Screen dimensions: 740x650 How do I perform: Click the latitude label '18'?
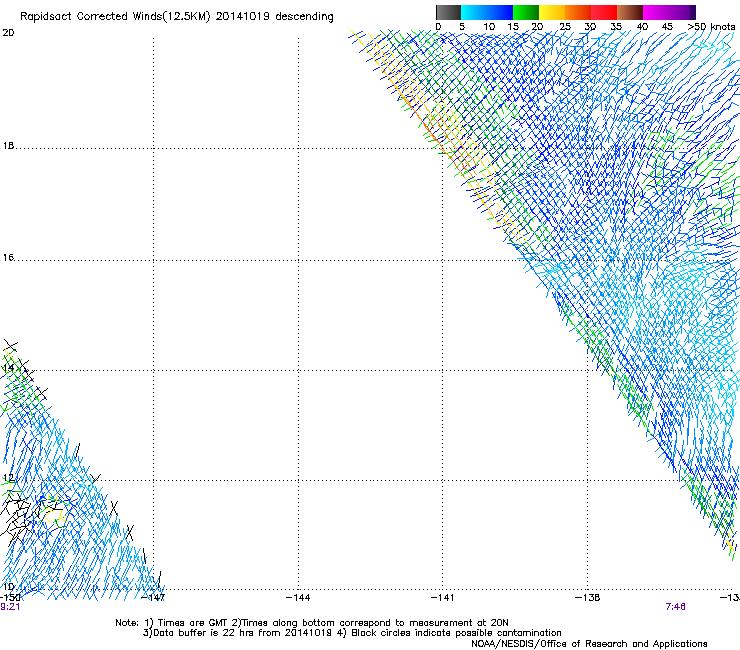[8, 146]
